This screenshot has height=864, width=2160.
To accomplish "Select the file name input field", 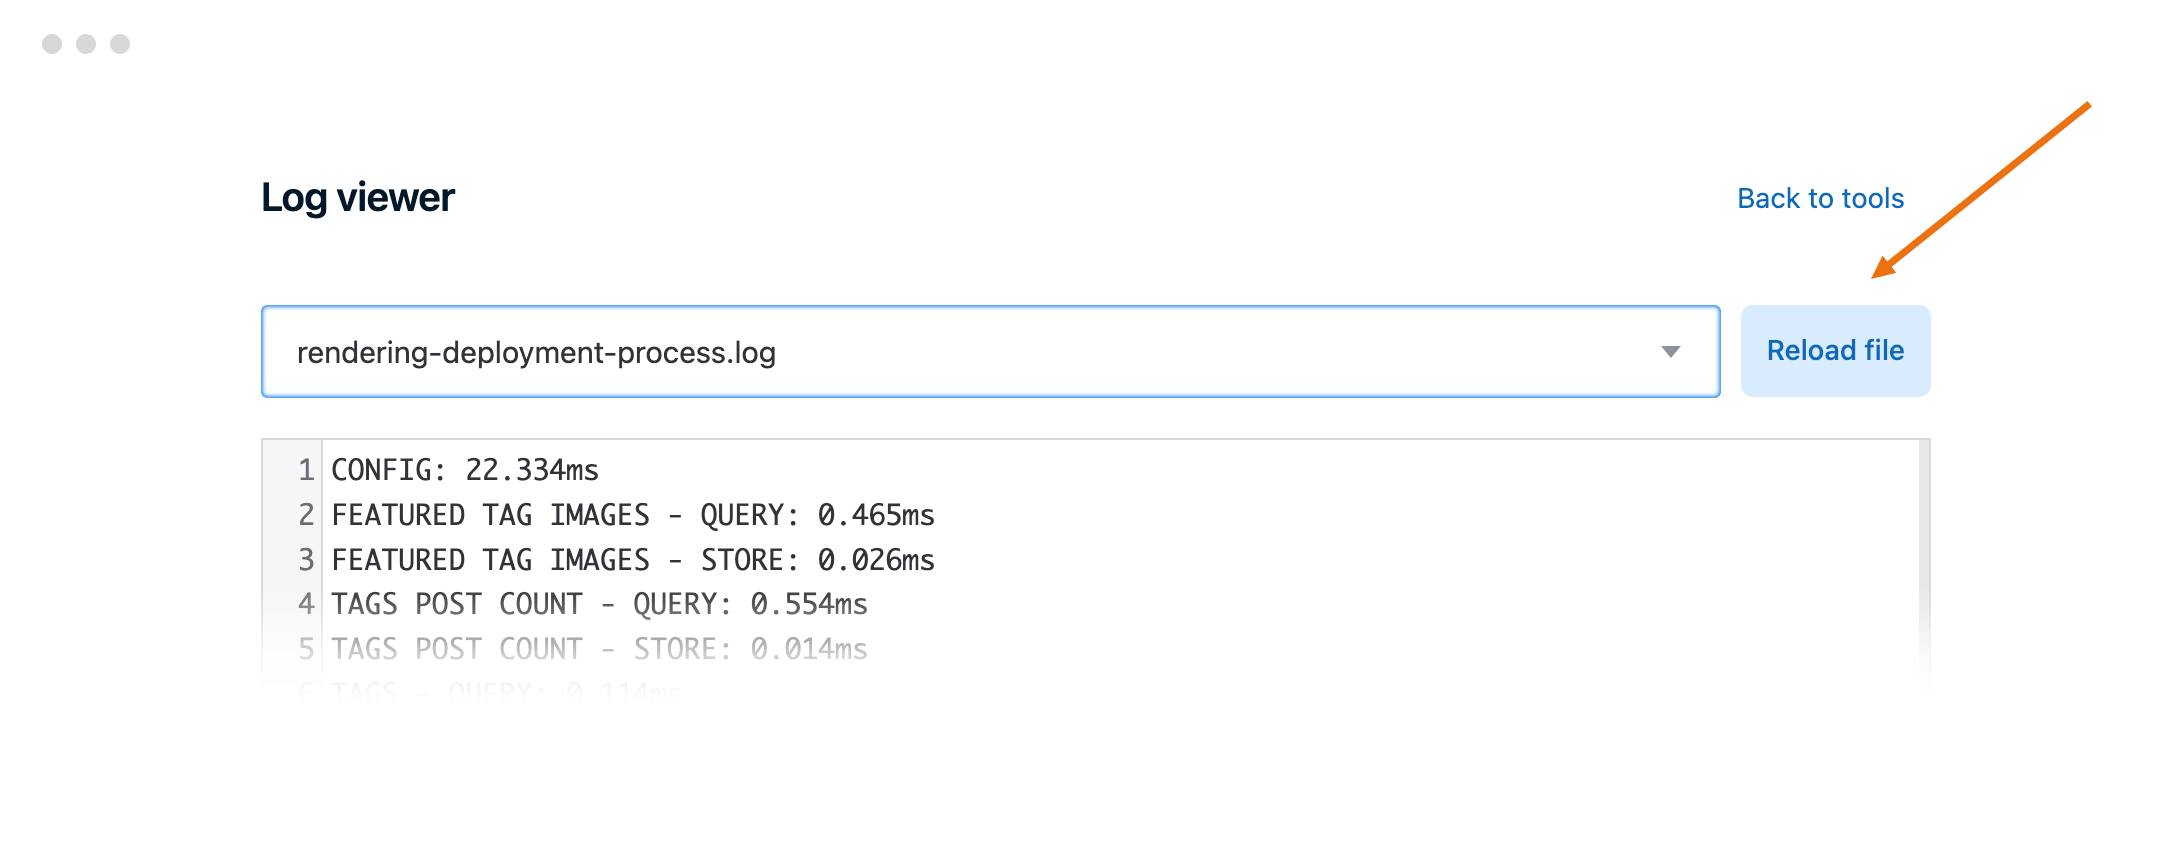I will coord(700,351).
